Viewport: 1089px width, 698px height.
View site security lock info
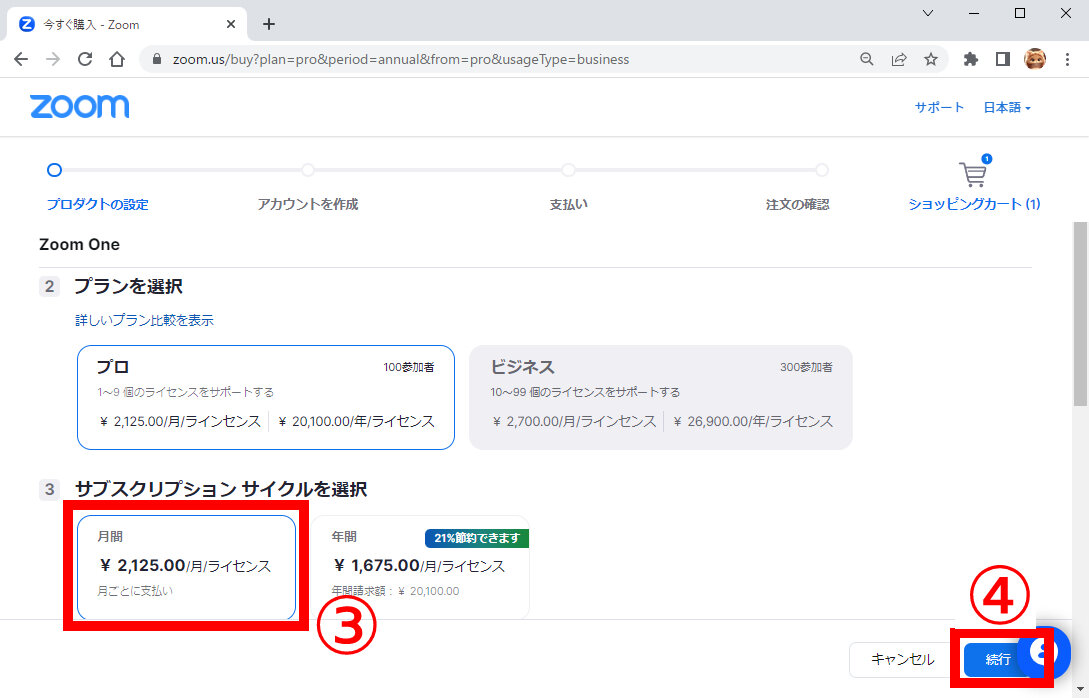(x=157, y=60)
